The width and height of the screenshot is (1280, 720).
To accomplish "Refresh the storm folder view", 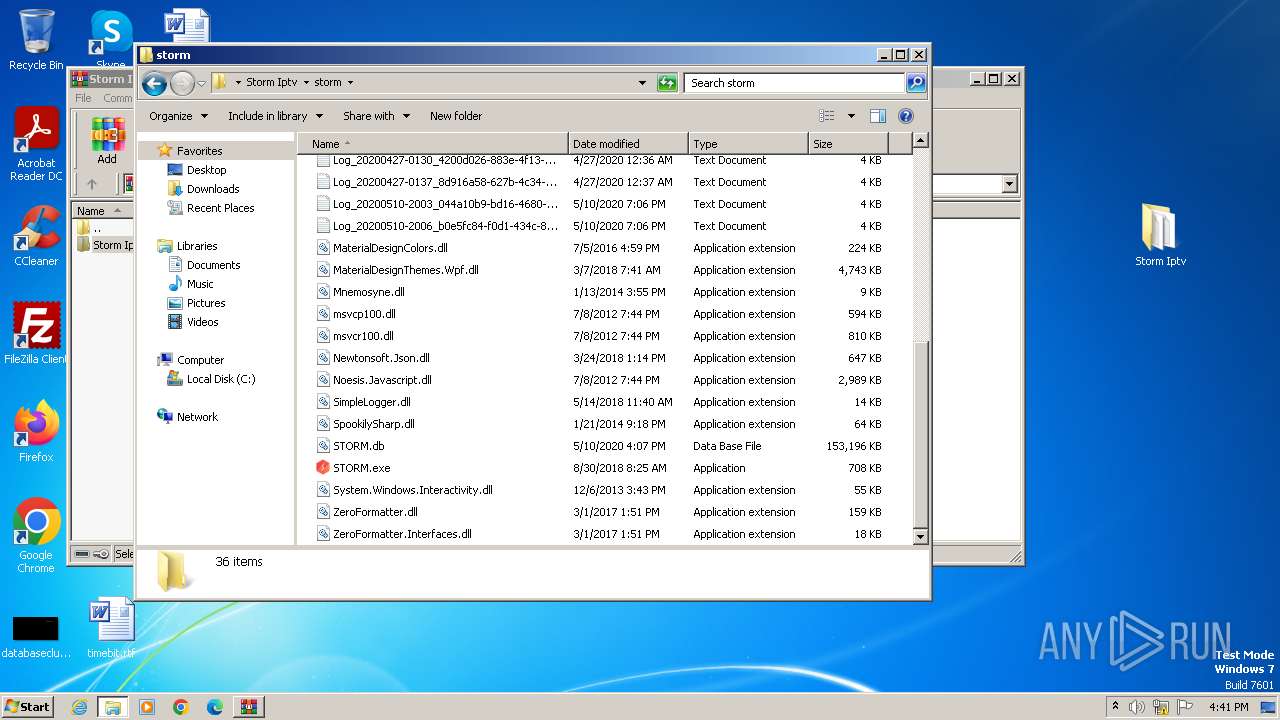I will pyautogui.click(x=667, y=83).
